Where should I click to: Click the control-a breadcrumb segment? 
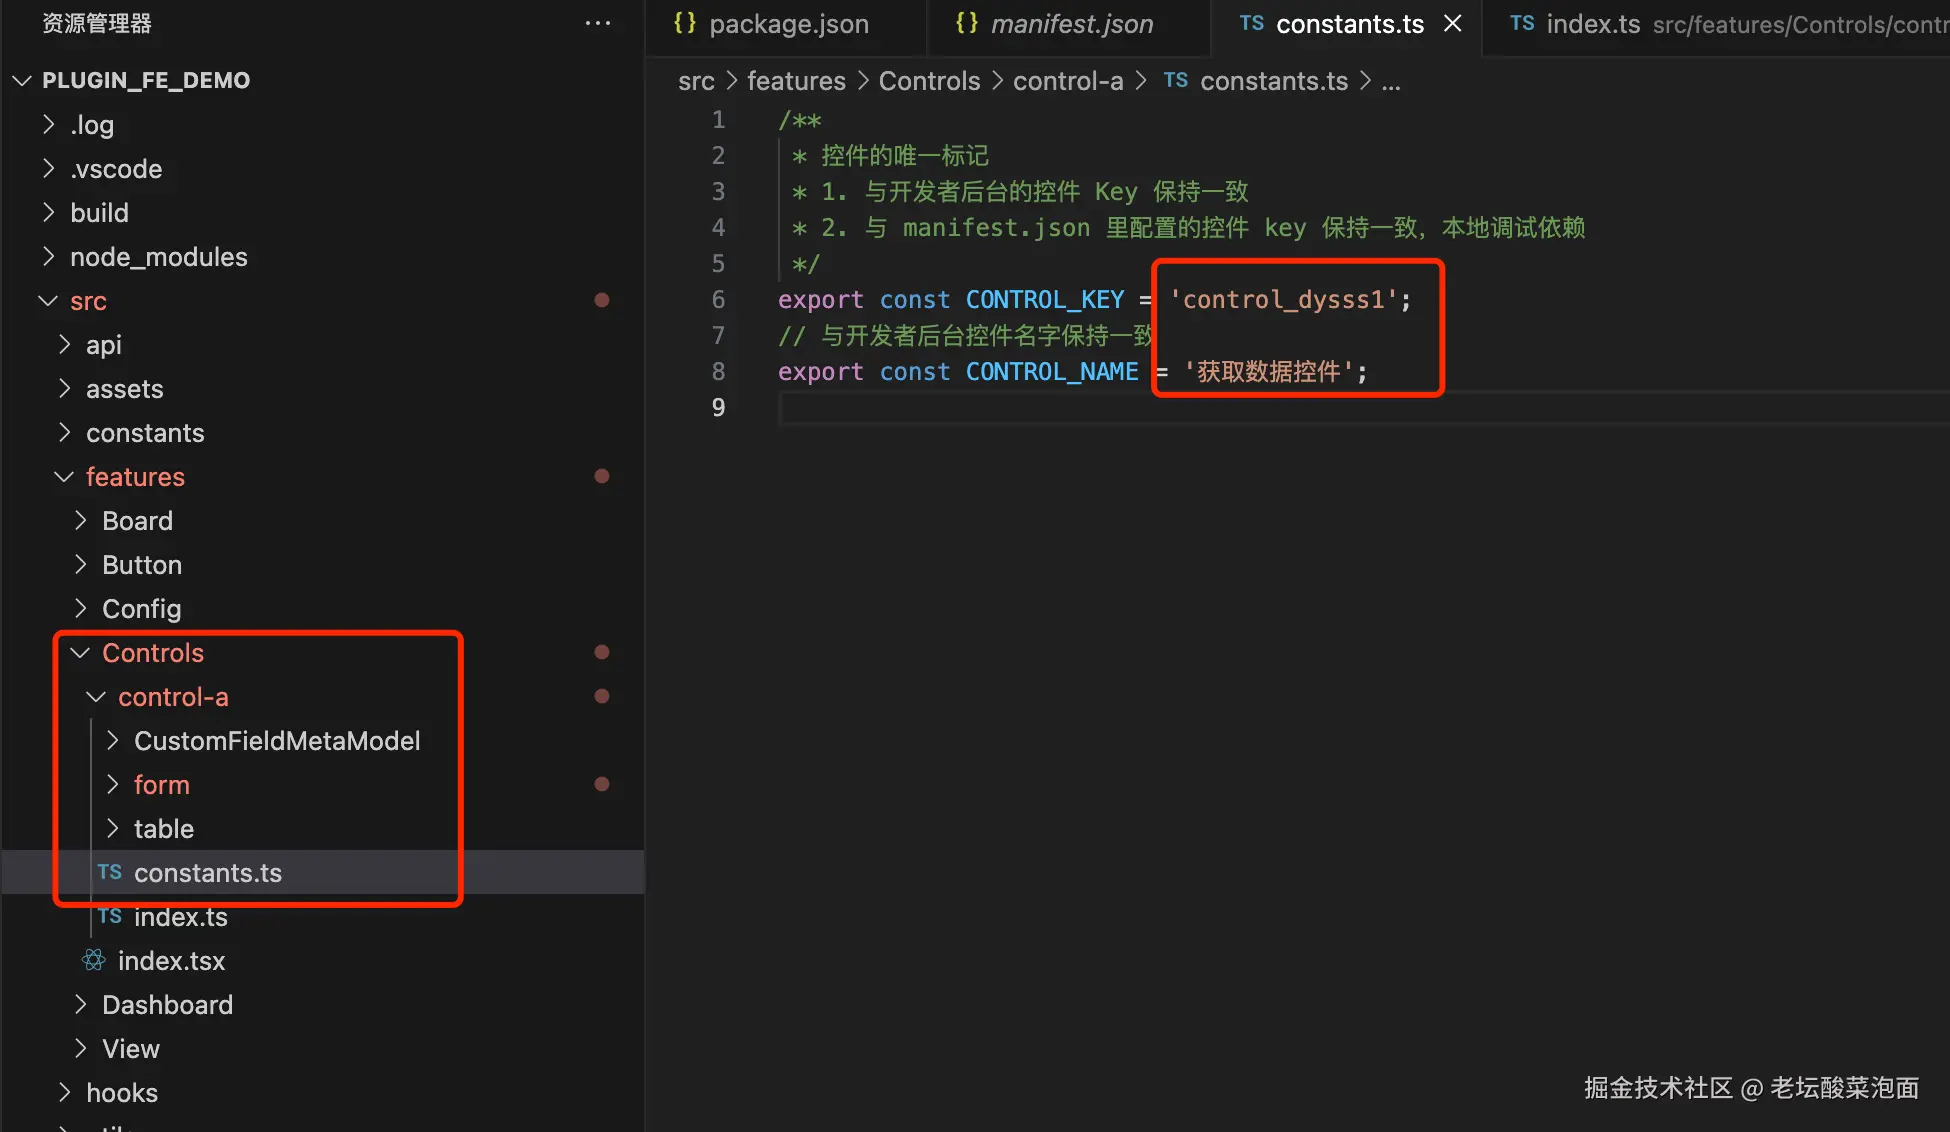[x=1068, y=81]
